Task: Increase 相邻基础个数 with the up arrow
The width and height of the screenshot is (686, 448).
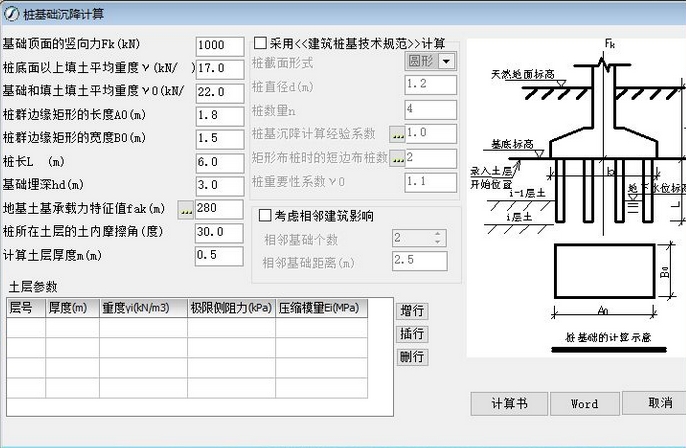Action: tap(436, 233)
